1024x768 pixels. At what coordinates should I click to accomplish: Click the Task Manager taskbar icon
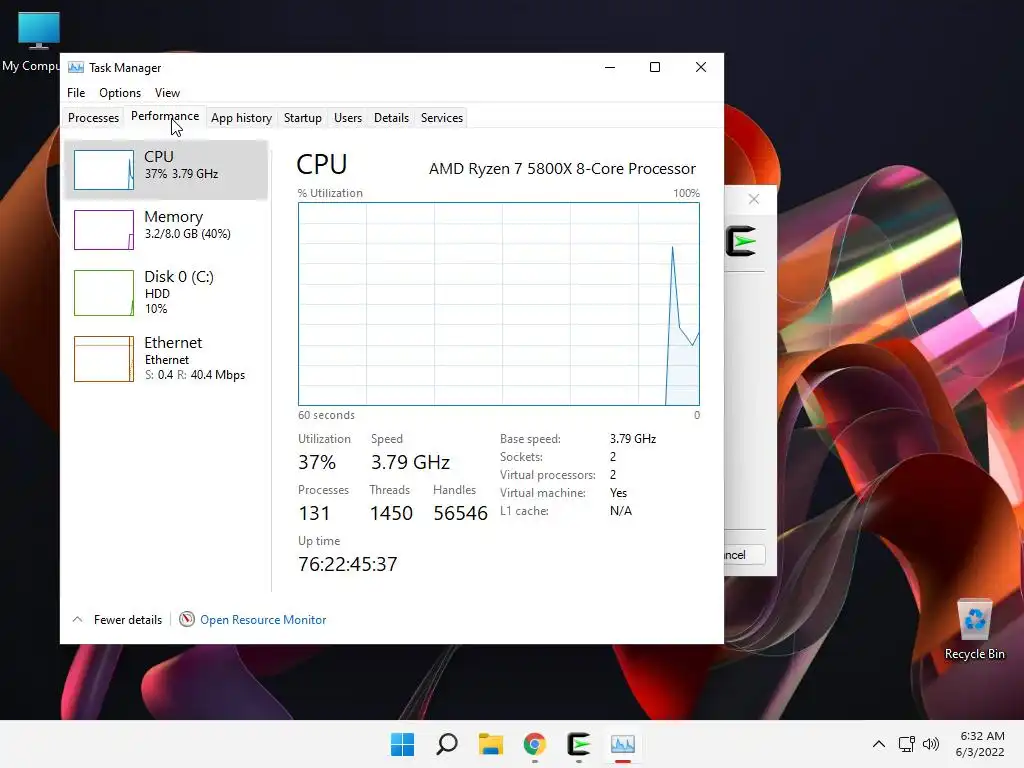622,744
